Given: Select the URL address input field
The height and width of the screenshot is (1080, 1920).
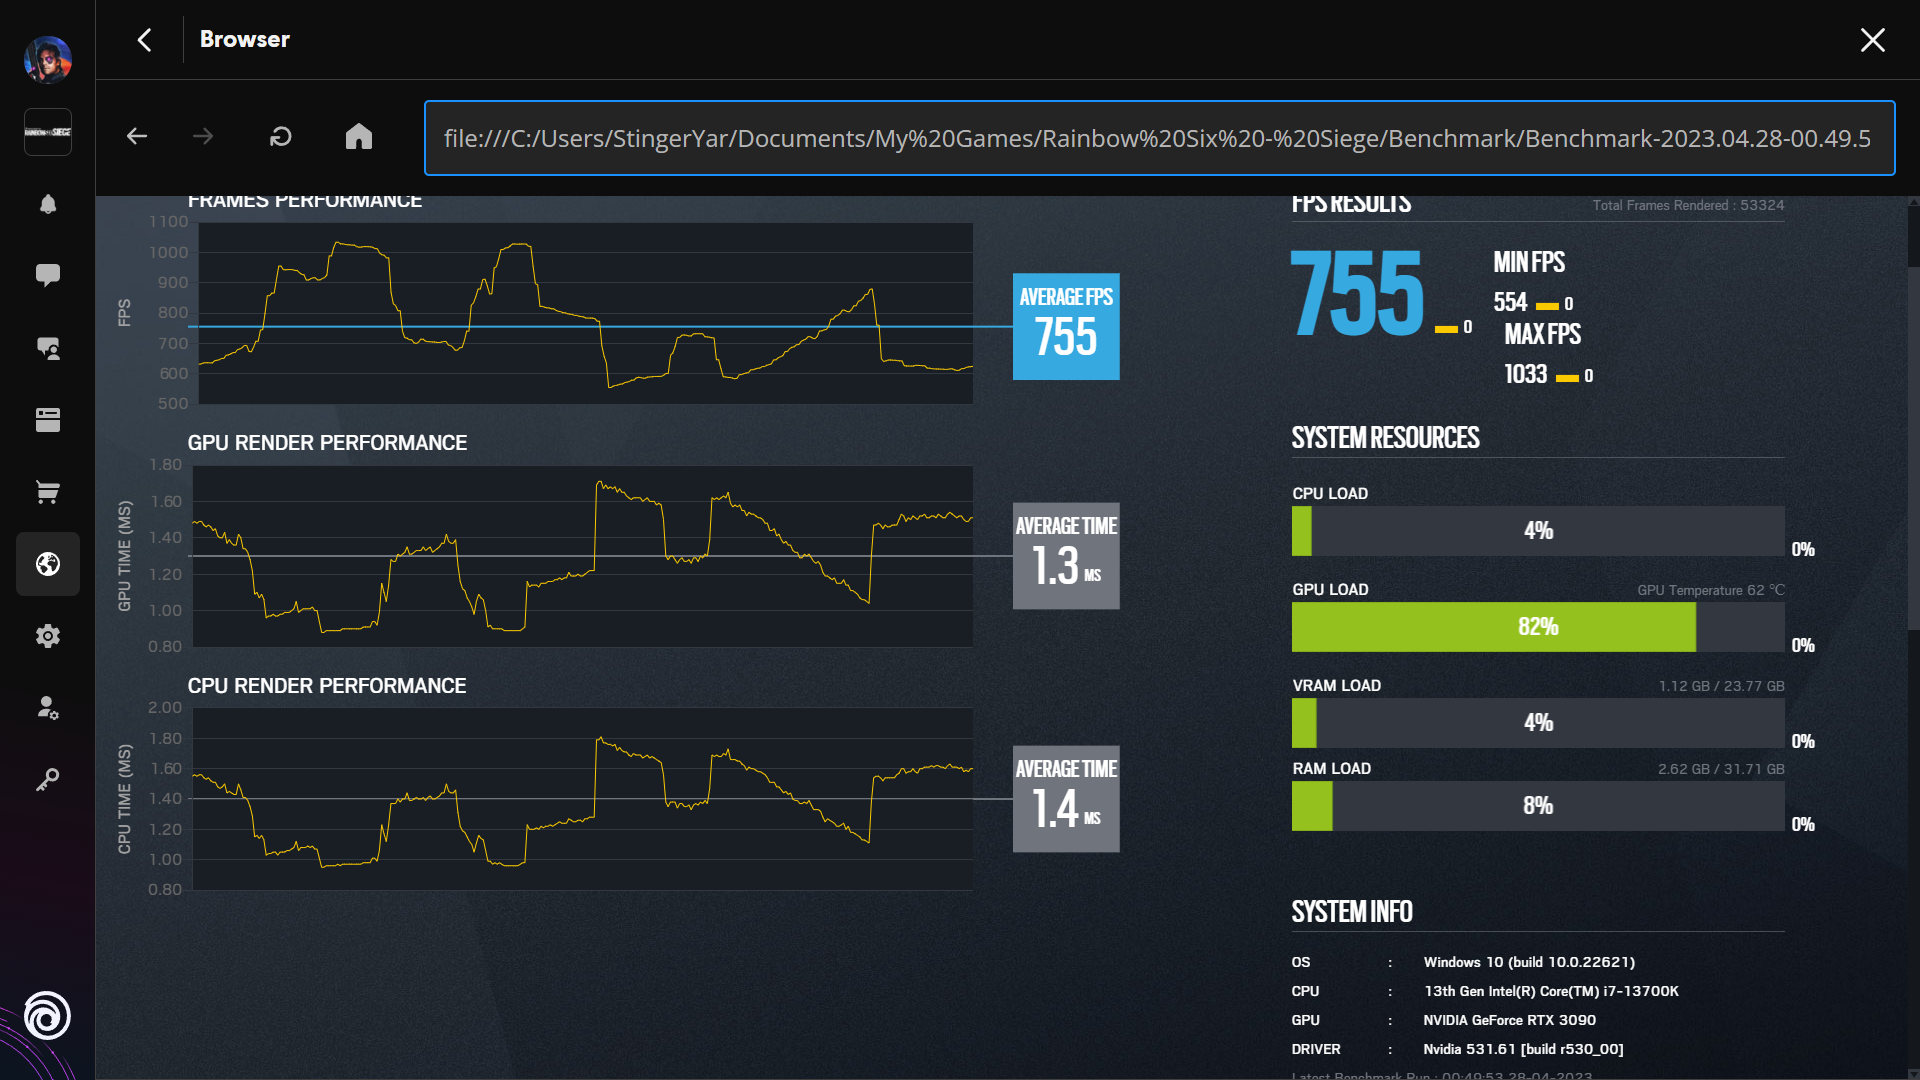Looking at the screenshot, I should click(1158, 137).
